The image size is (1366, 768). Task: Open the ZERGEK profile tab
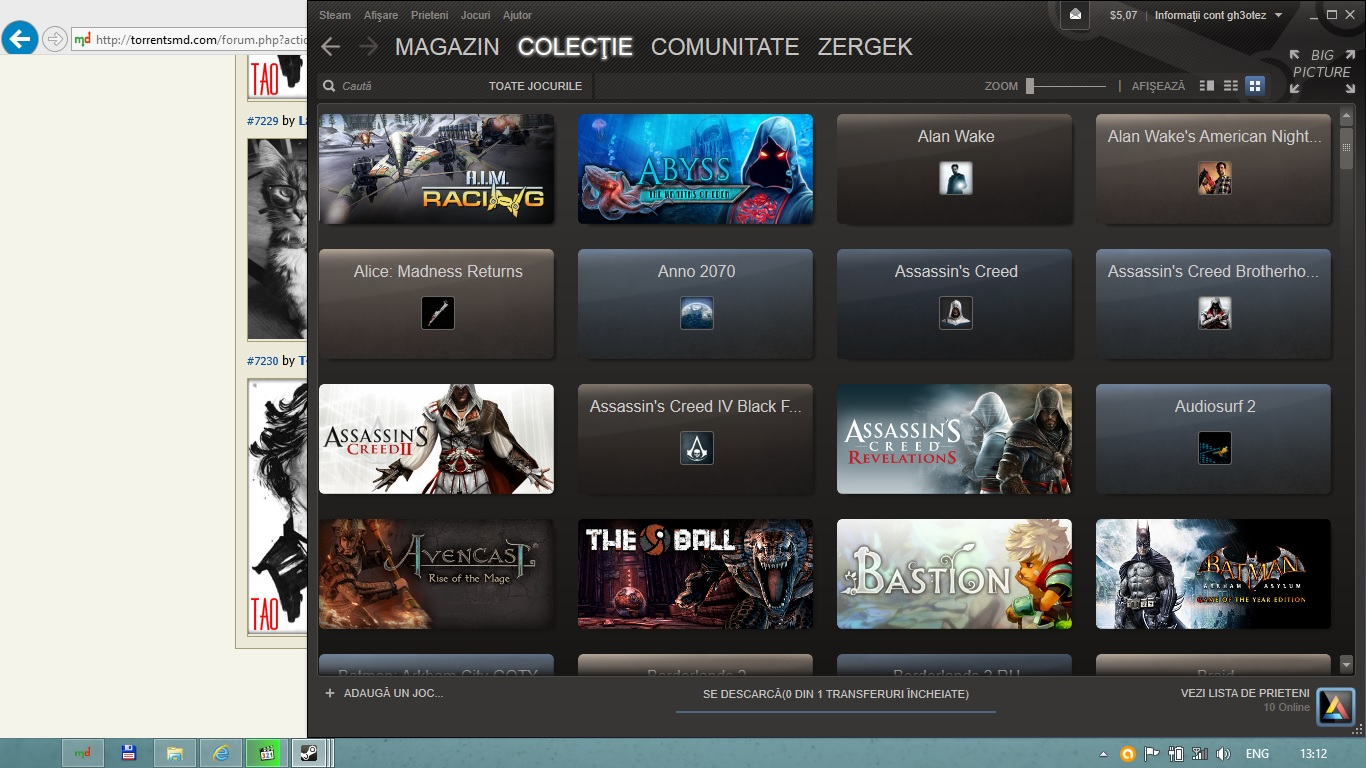pyautogui.click(x=865, y=47)
